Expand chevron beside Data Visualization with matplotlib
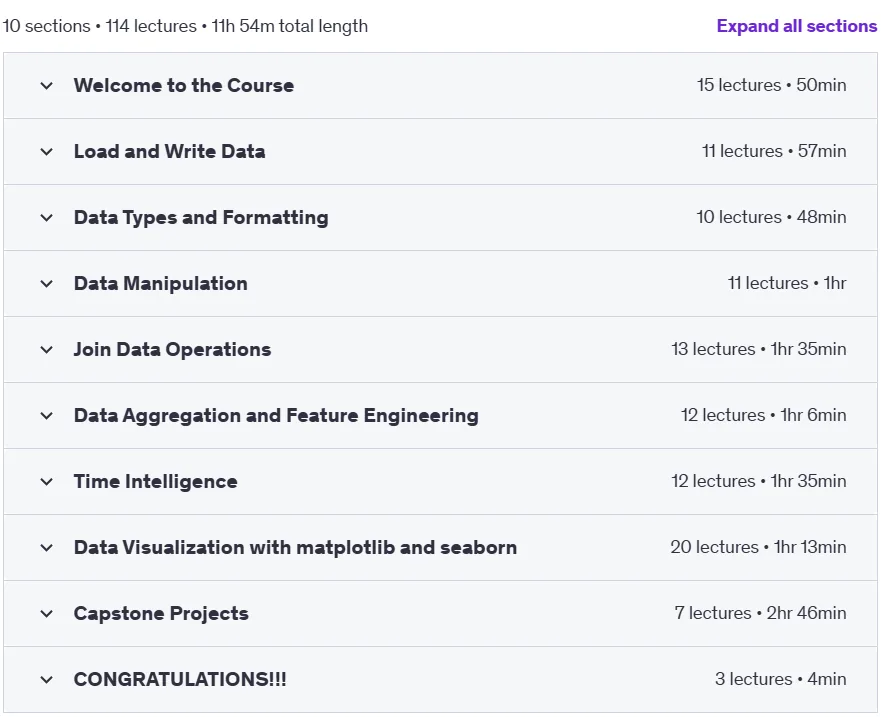 pyautogui.click(x=47, y=548)
